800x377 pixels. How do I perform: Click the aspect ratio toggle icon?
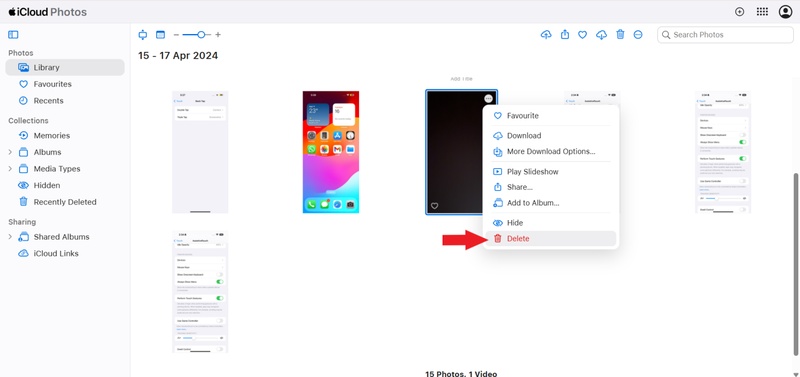[x=143, y=35]
